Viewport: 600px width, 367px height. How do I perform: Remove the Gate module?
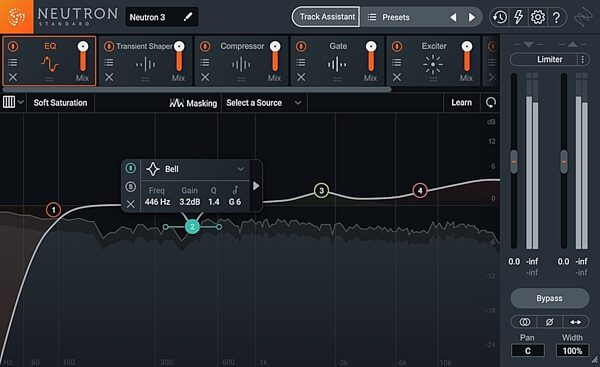click(301, 78)
